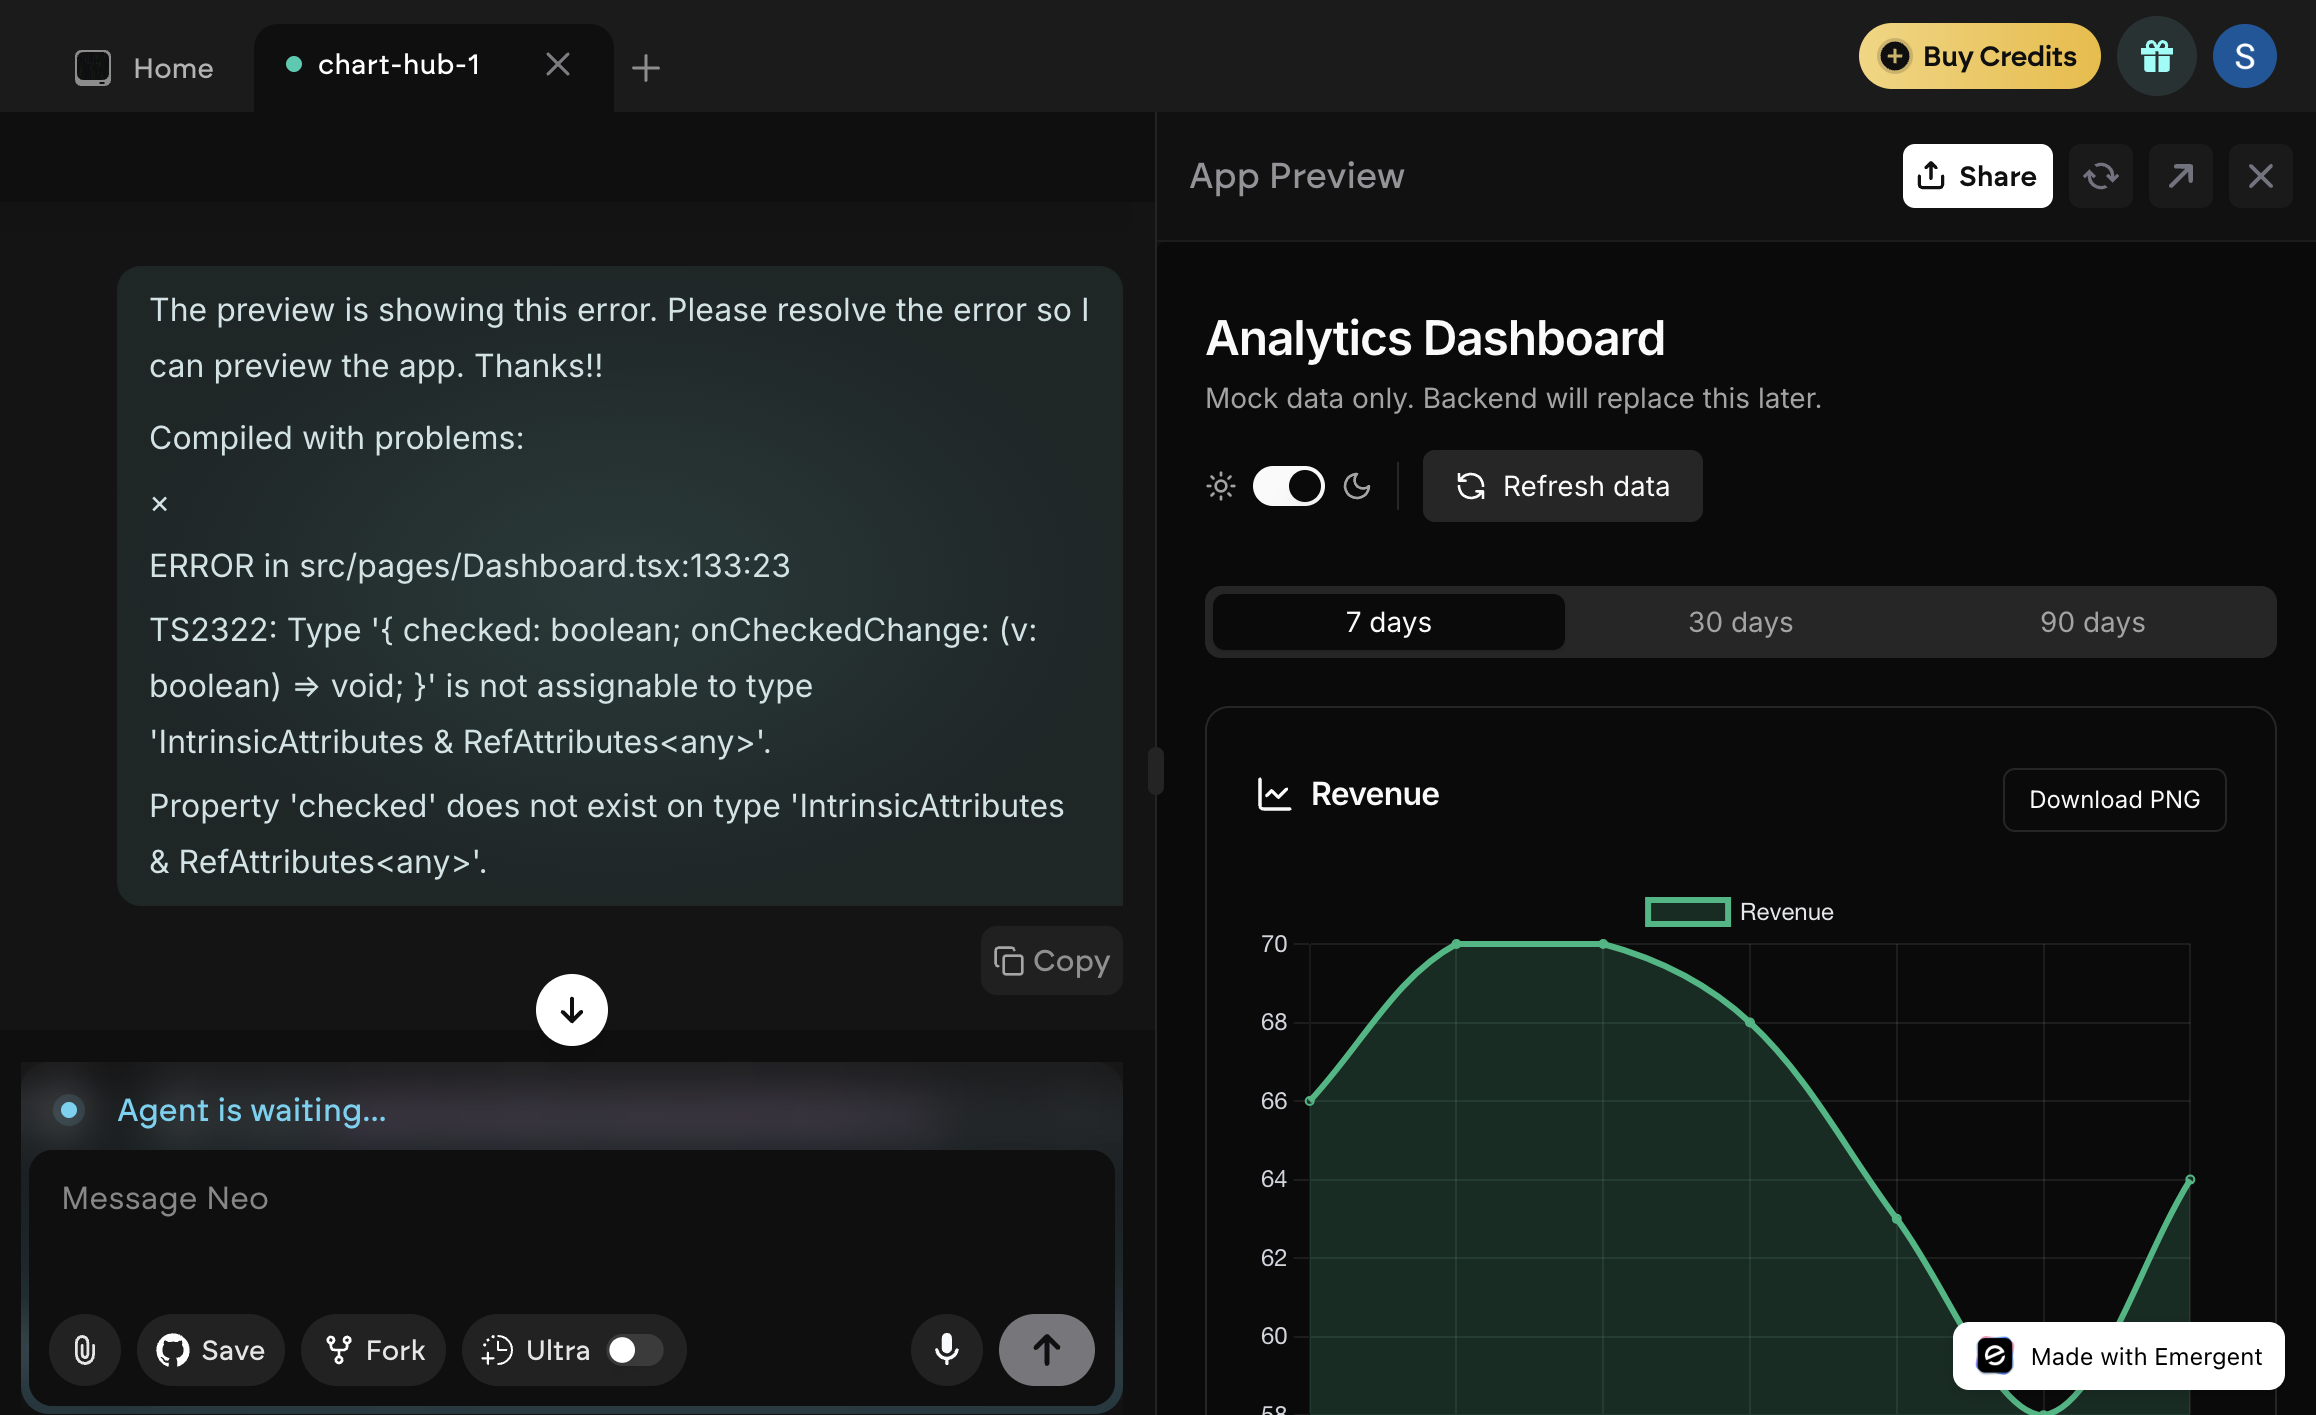The width and height of the screenshot is (2316, 1415).
Task: Open the S user profile avatar
Action: tap(2244, 57)
